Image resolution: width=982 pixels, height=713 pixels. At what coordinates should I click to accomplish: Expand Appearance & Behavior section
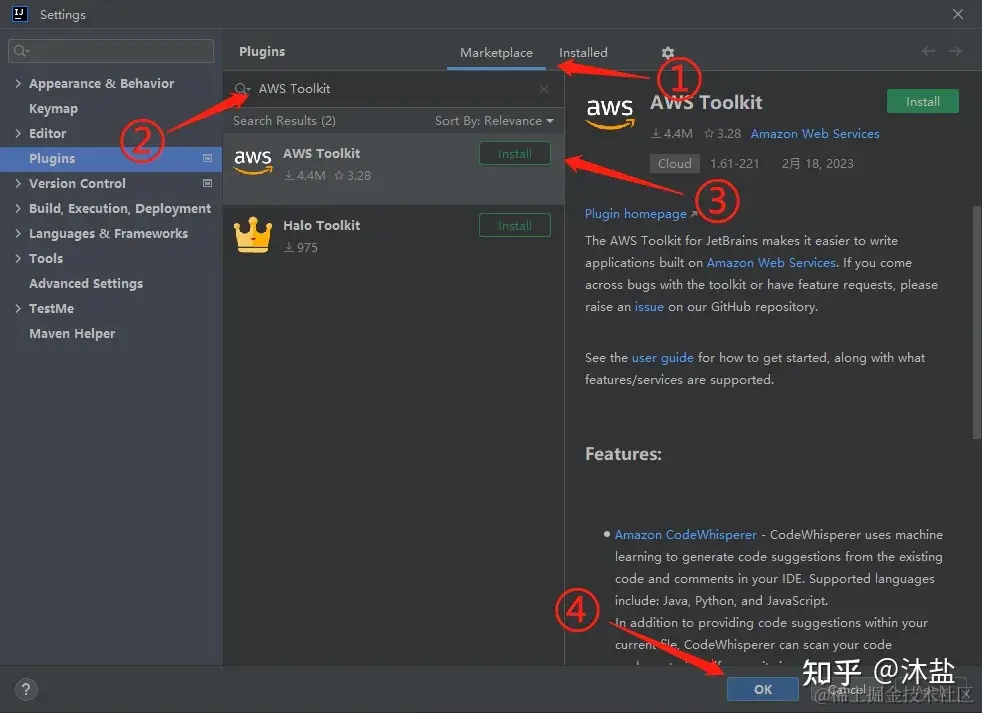(x=18, y=83)
